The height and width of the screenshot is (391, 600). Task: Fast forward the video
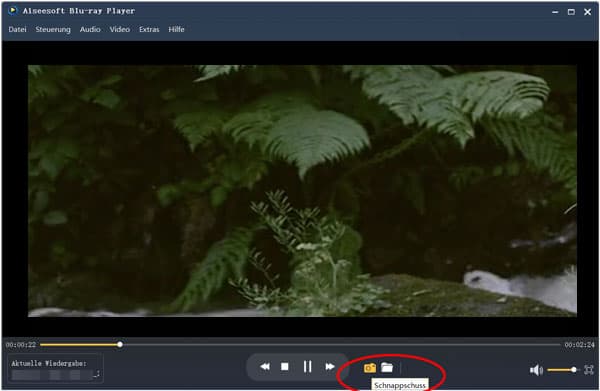point(330,367)
